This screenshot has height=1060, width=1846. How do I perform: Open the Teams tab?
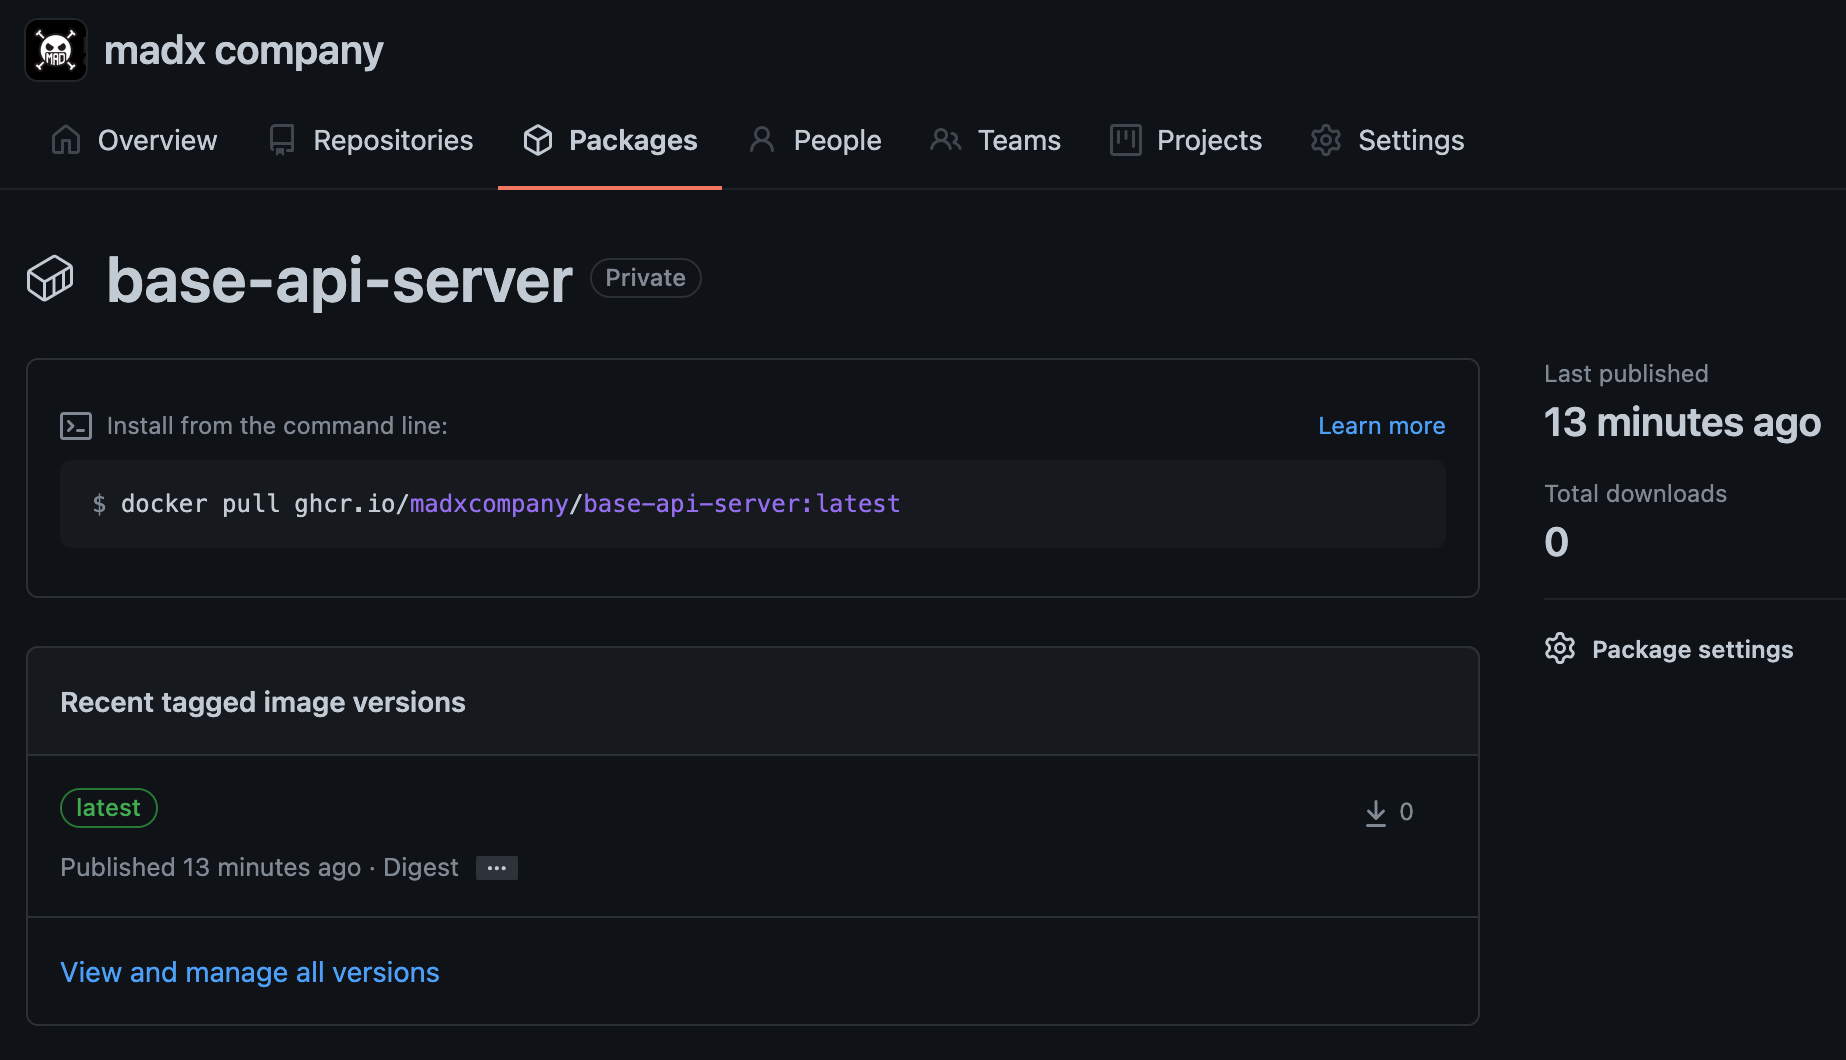(x=995, y=140)
